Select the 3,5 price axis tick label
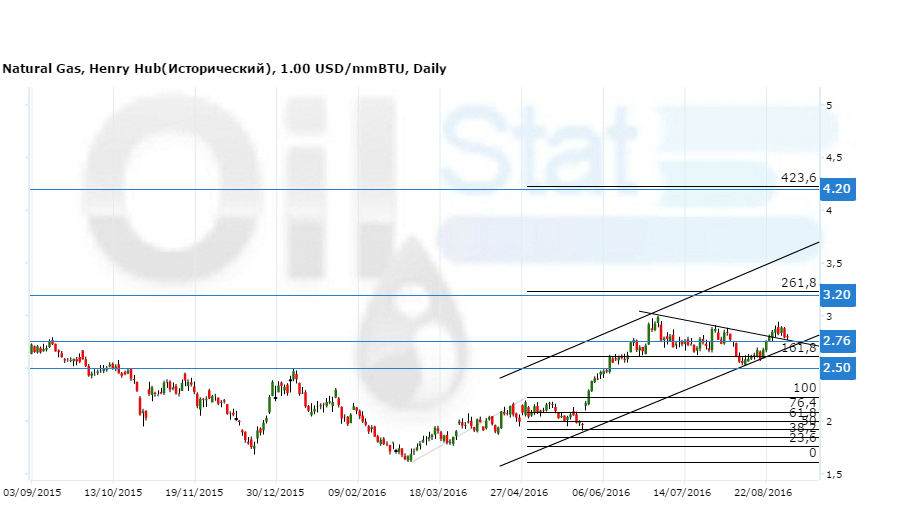Image resolution: width=909 pixels, height=509 pixels. (830, 263)
